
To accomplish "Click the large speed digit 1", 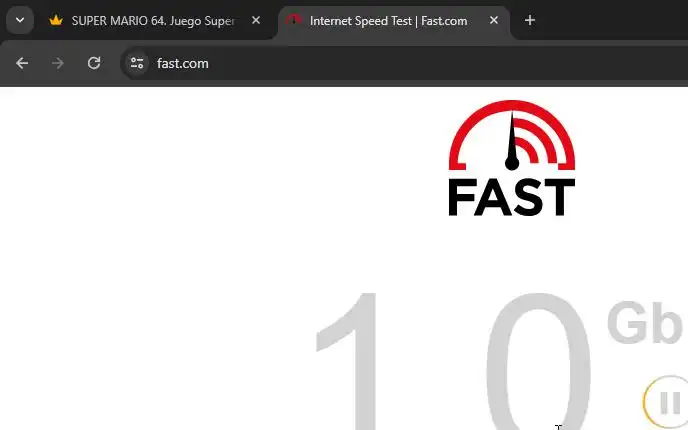I will pyautogui.click(x=348, y=361).
